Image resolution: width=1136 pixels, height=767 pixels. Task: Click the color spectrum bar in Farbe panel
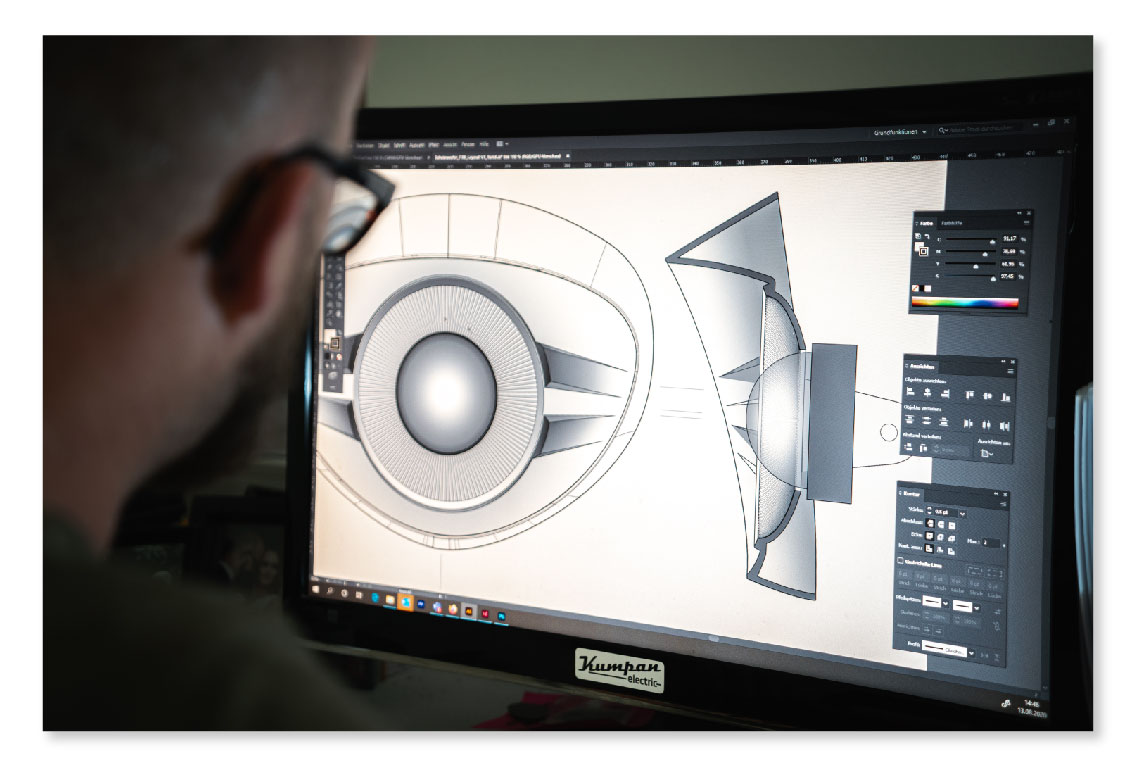click(966, 303)
